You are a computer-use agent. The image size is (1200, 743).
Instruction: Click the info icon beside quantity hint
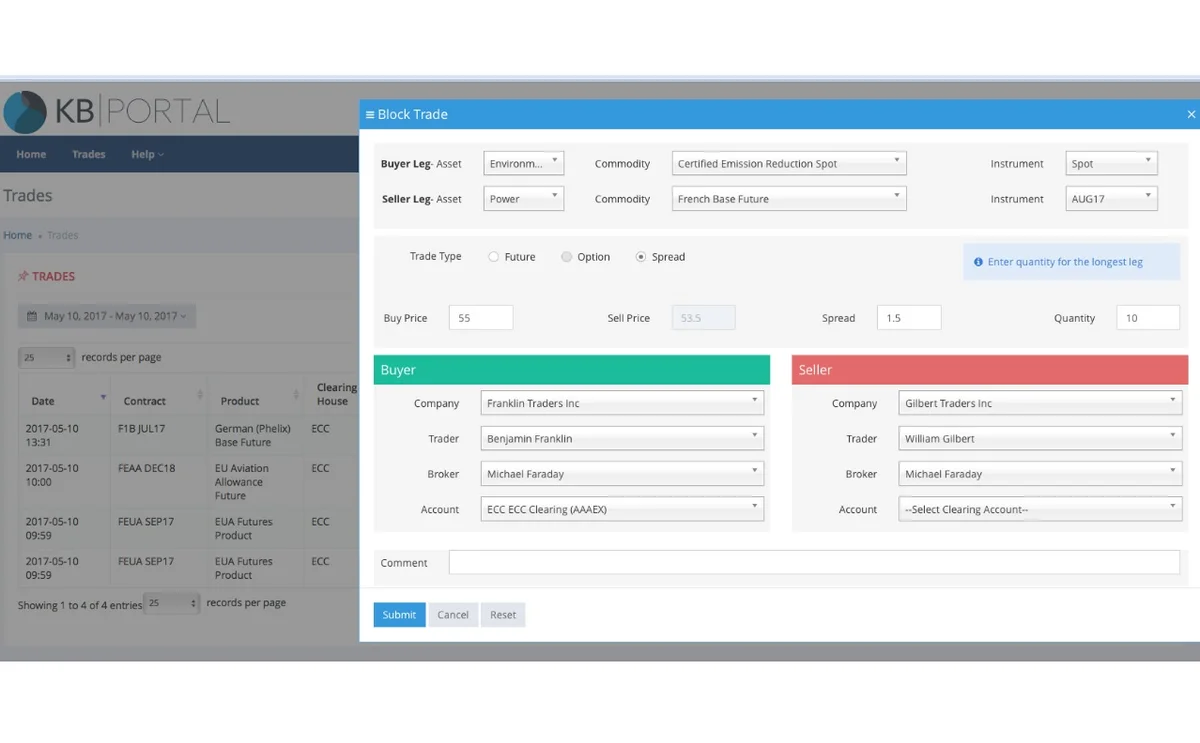click(x=978, y=262)
